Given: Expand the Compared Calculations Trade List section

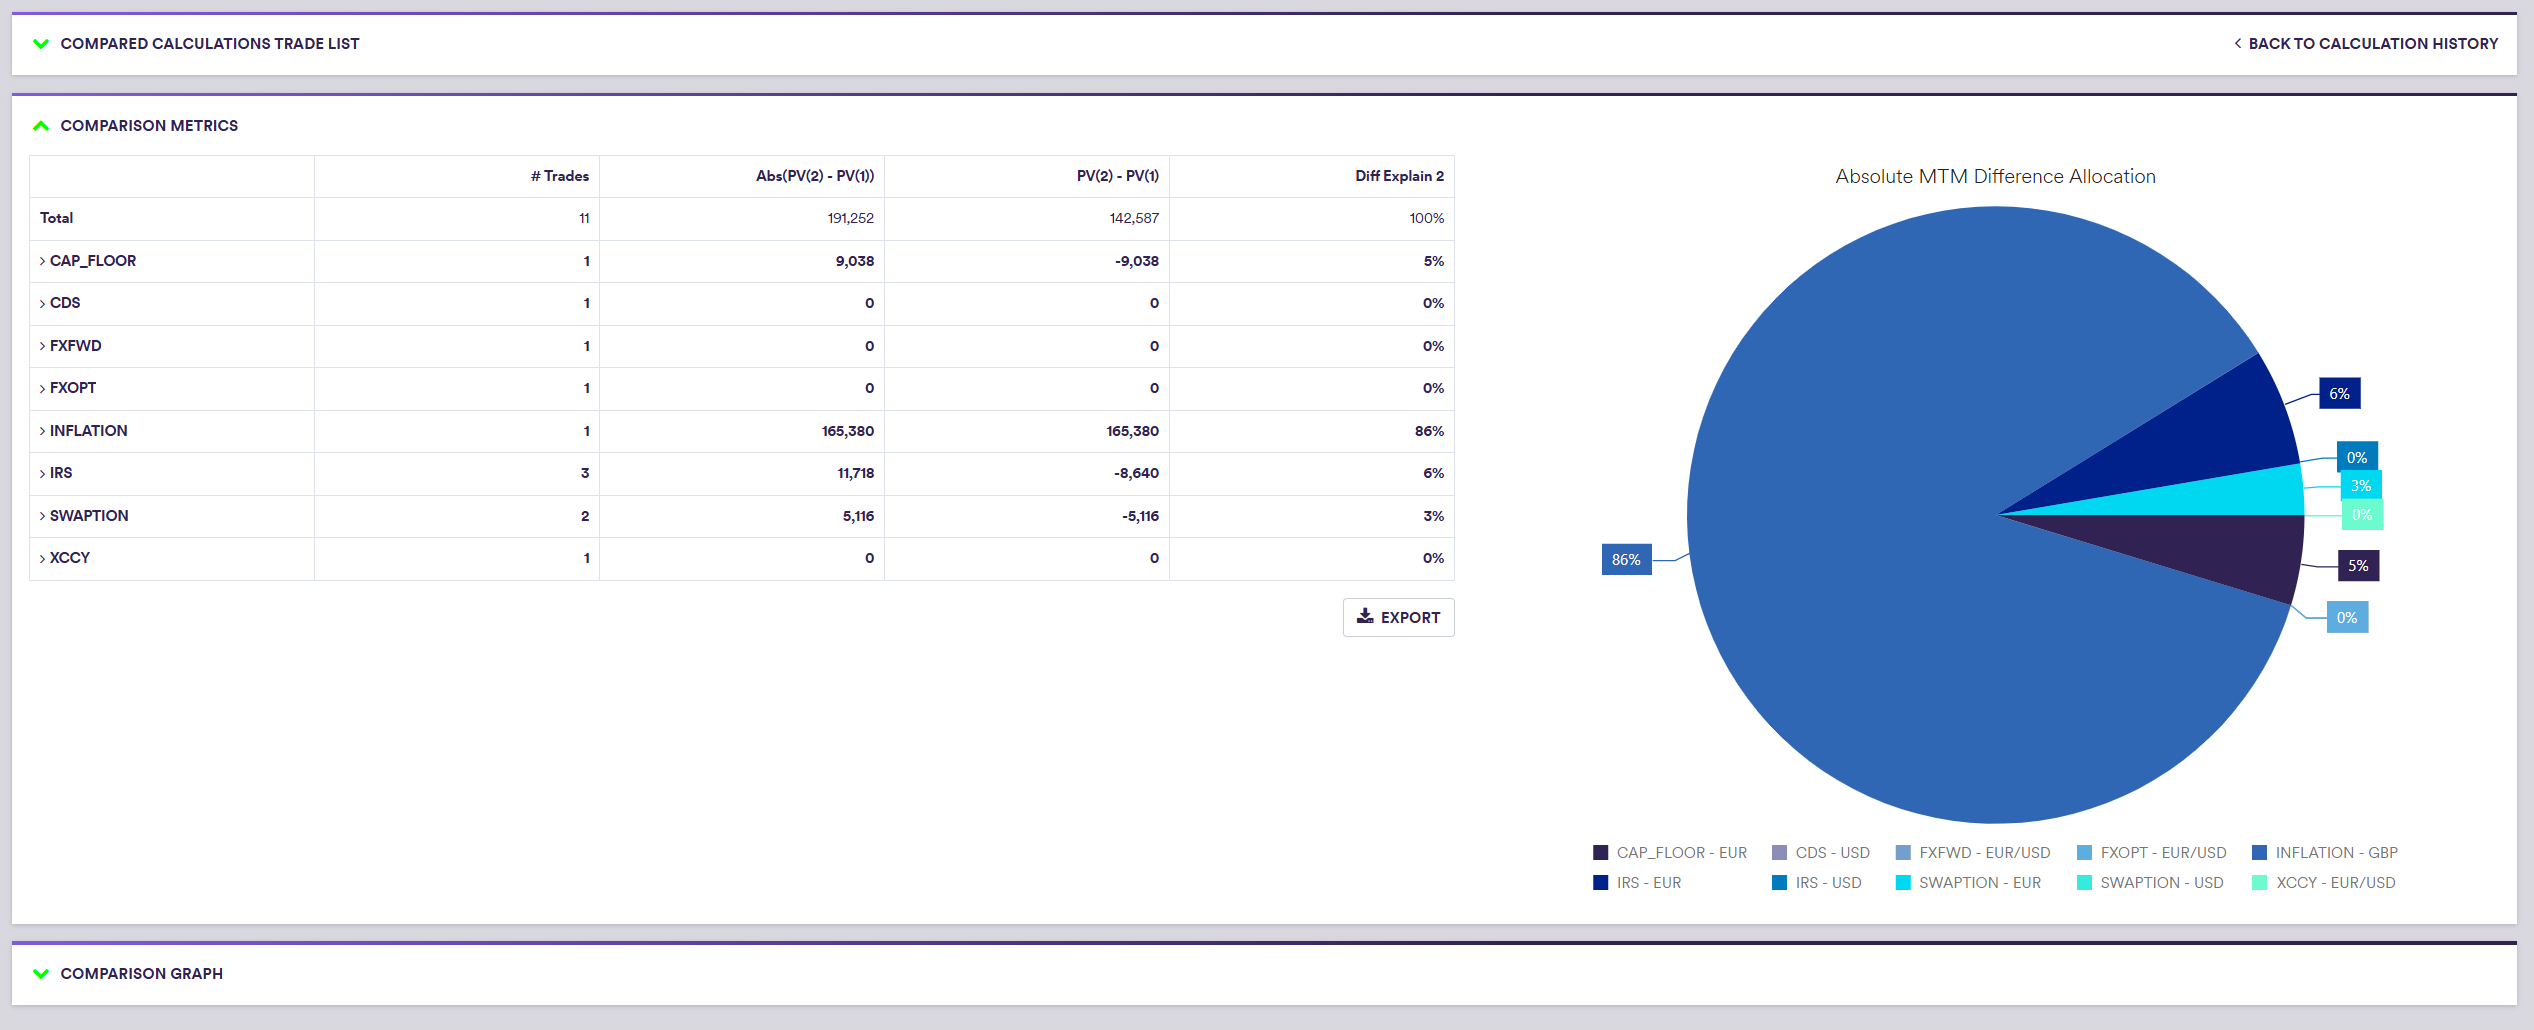Looking at the screenshot, I should tap(41, 44).
